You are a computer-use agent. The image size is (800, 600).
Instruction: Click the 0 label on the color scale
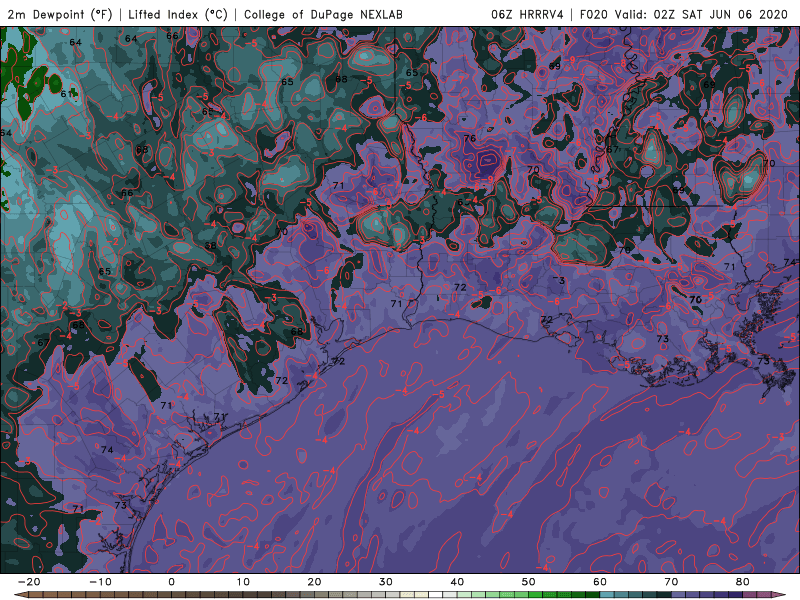click(171, 582)
